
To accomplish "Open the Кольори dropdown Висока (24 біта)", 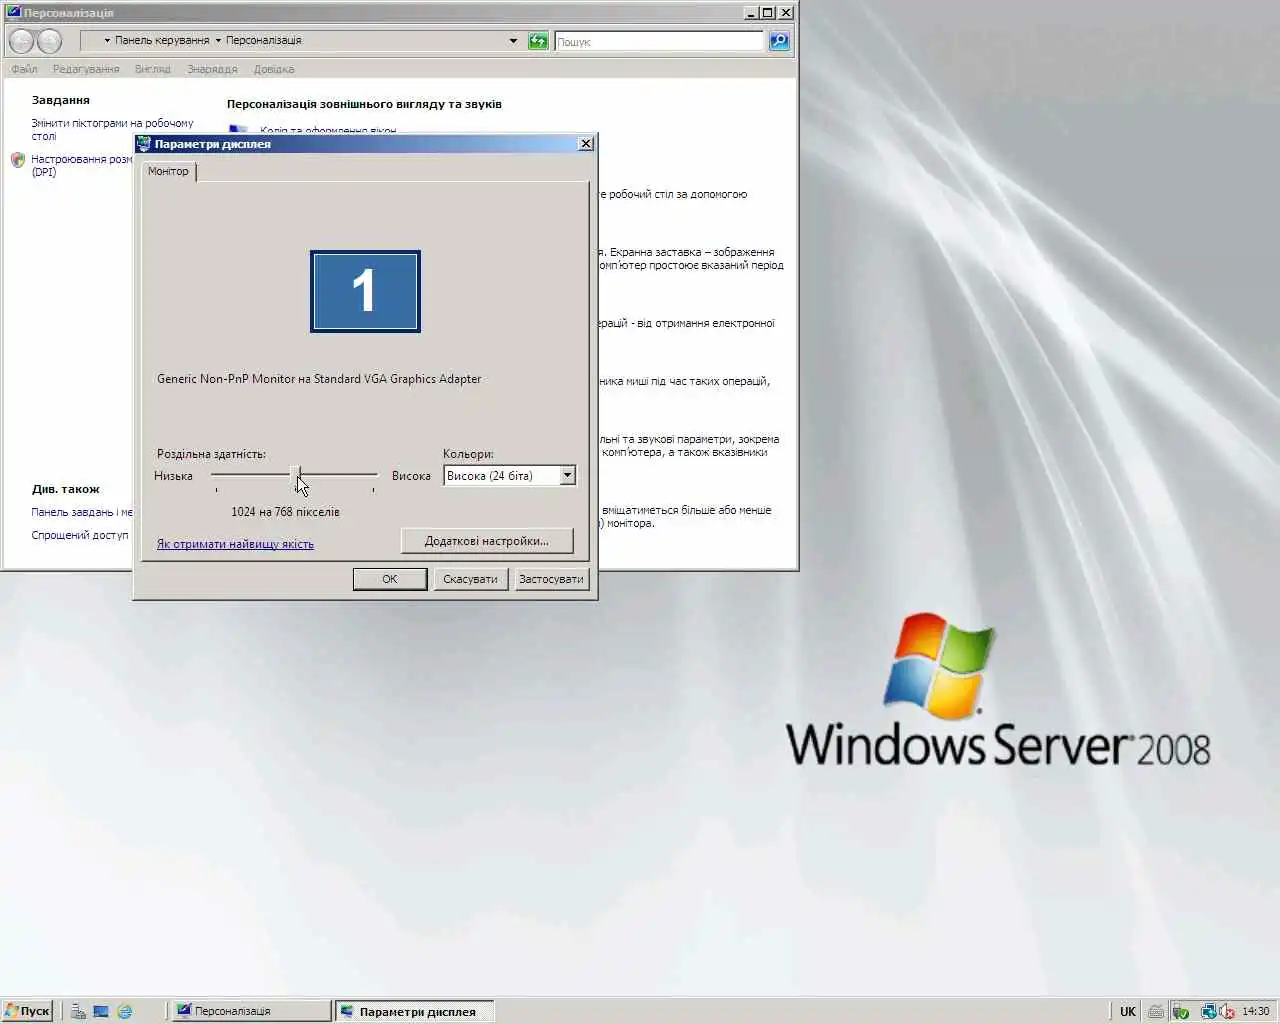I will [x=509, y=476].
